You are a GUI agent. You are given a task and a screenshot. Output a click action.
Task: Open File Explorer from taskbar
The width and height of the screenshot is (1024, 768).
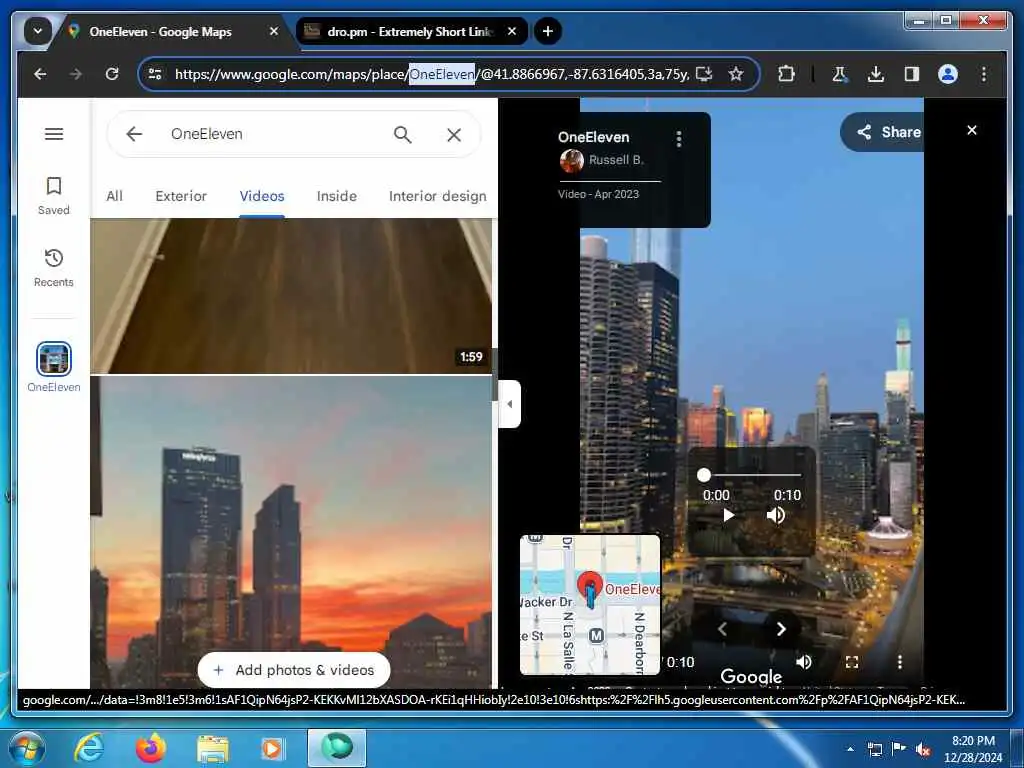tap(213, 748)
